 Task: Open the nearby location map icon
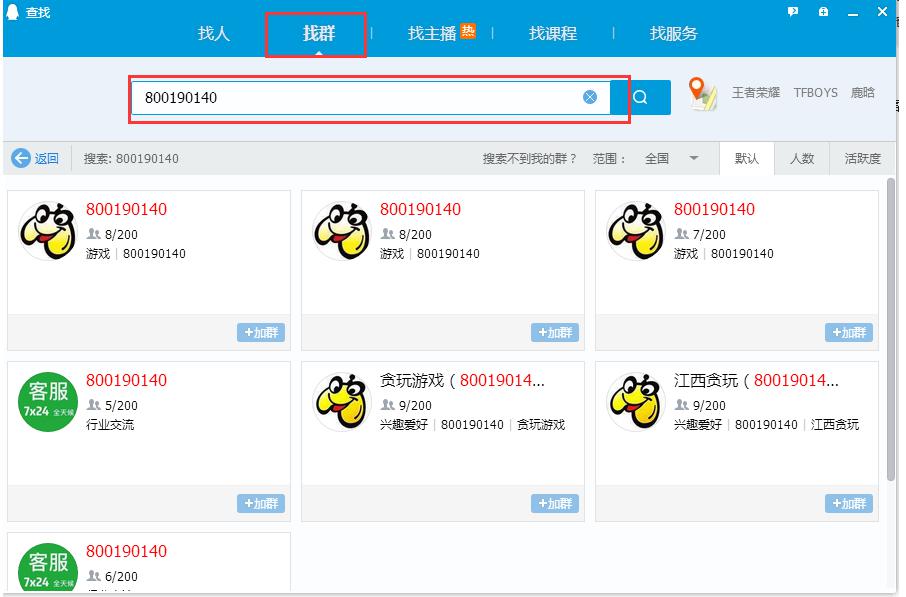point(703,94)
